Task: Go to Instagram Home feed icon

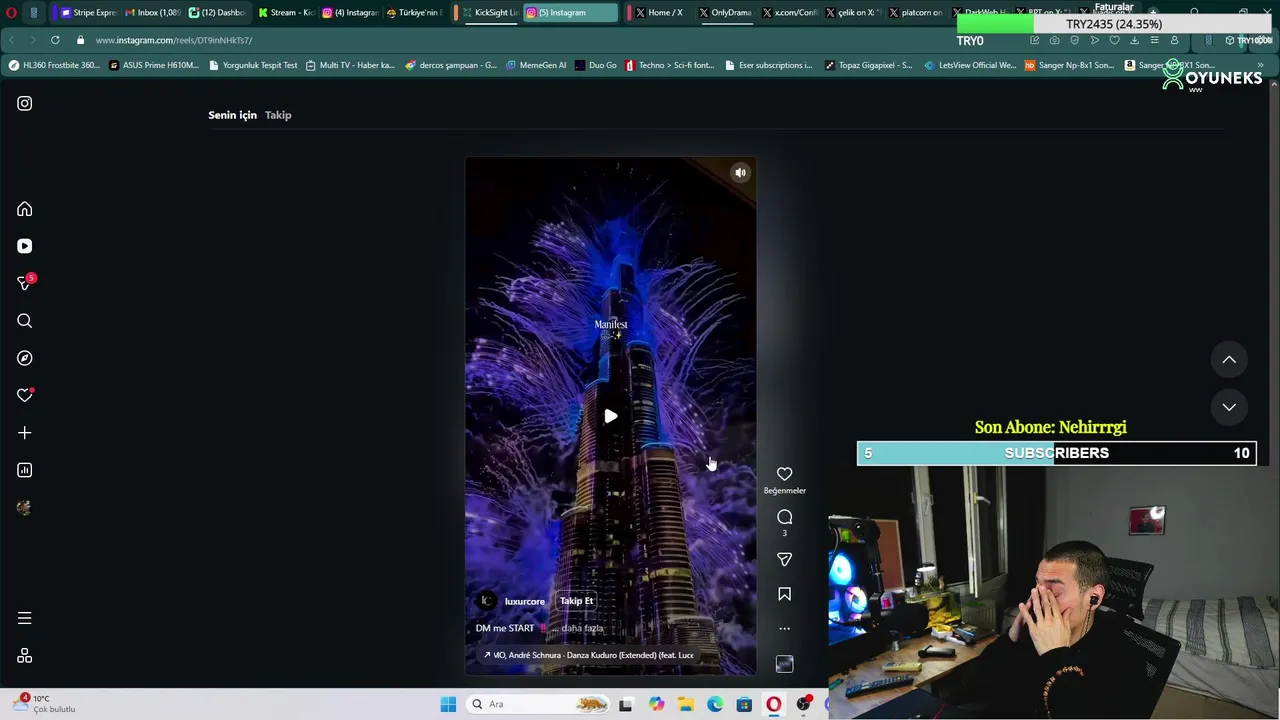Action: click(x=25, y=209)
